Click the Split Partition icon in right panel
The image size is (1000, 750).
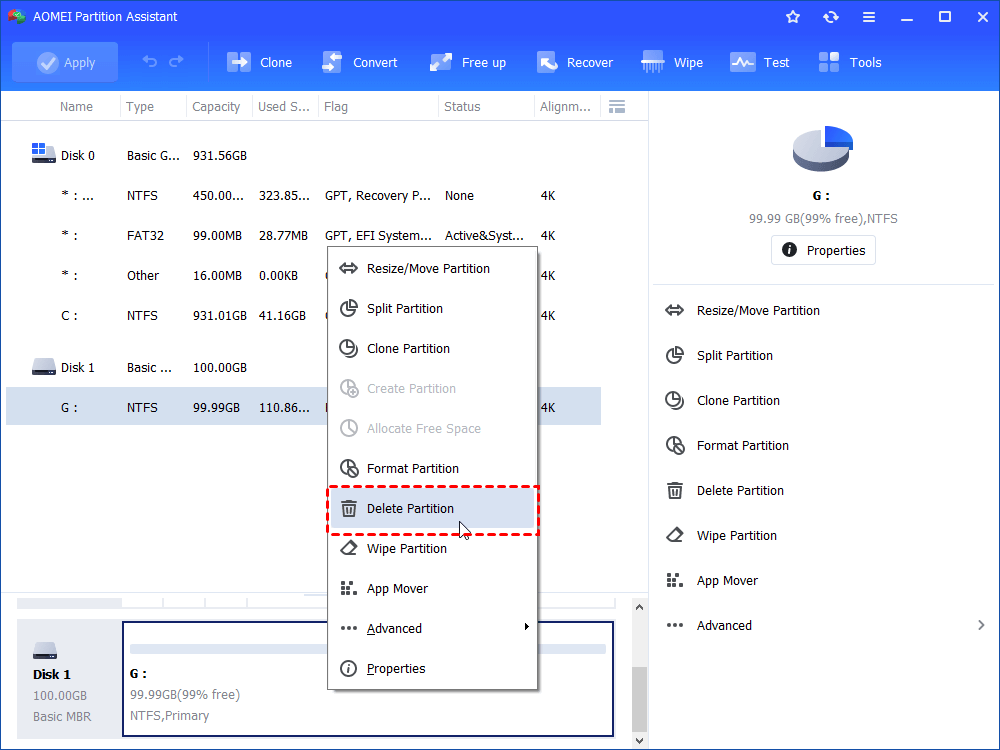[x=674, y=355]
